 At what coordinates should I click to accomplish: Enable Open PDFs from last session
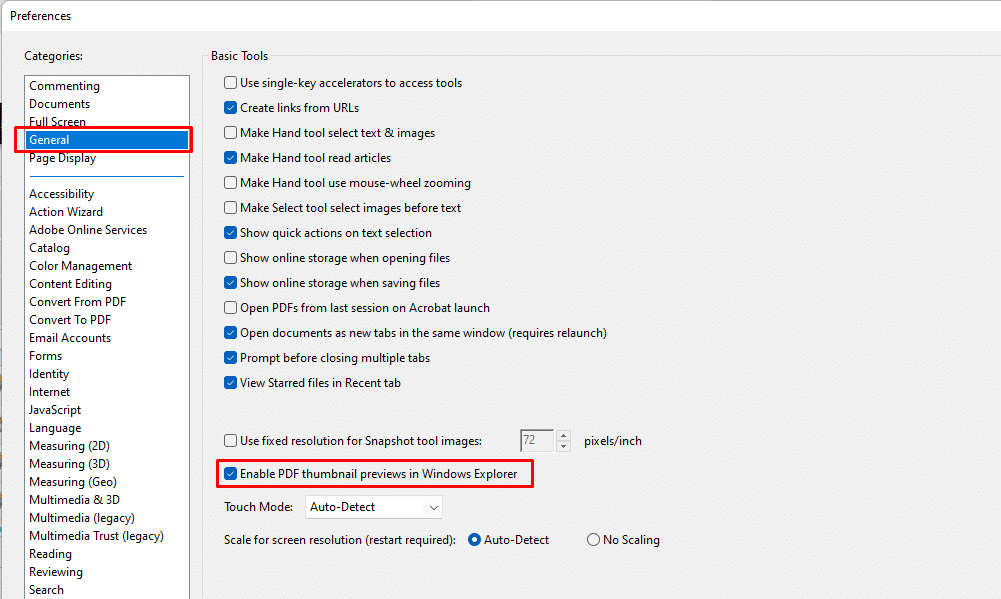point(231,308)
